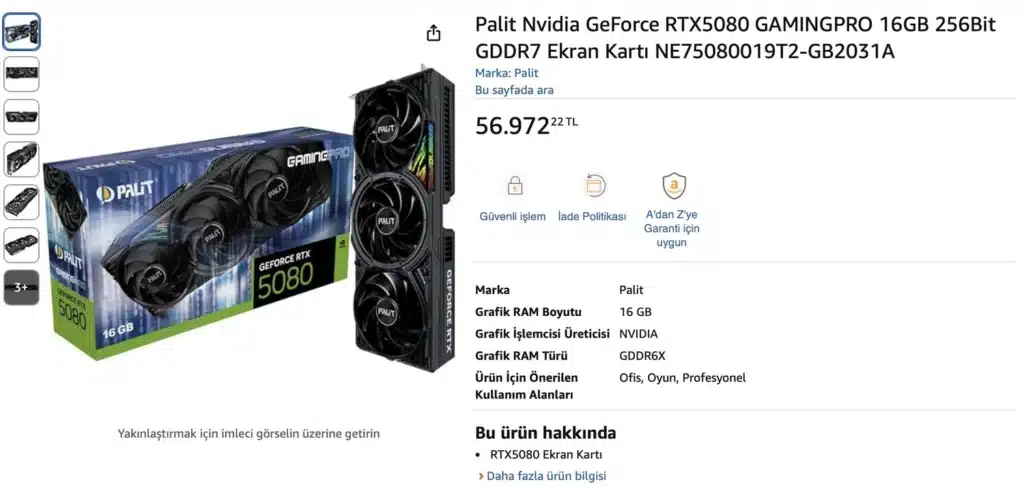Click the Güvenli işlem padlock icon
Screen dimensions: 1024x487
coord(515,186)
